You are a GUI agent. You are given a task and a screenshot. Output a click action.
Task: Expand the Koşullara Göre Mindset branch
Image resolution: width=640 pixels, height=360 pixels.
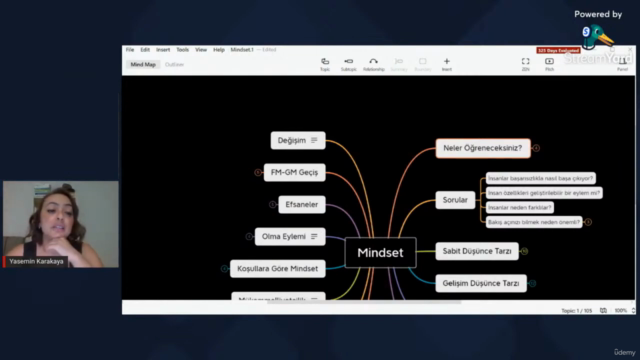224,269
